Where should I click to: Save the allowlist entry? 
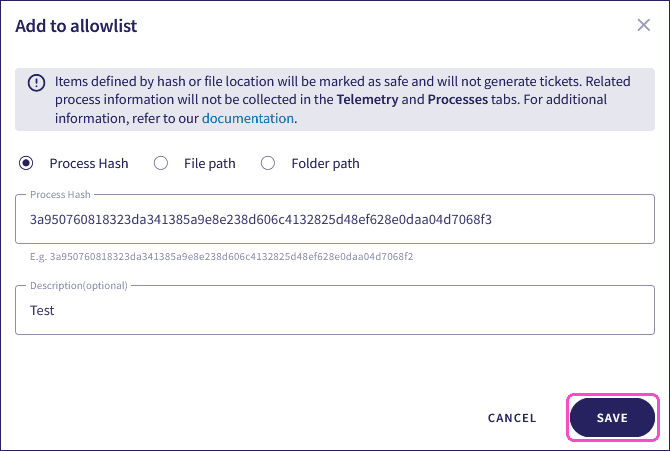612,417
